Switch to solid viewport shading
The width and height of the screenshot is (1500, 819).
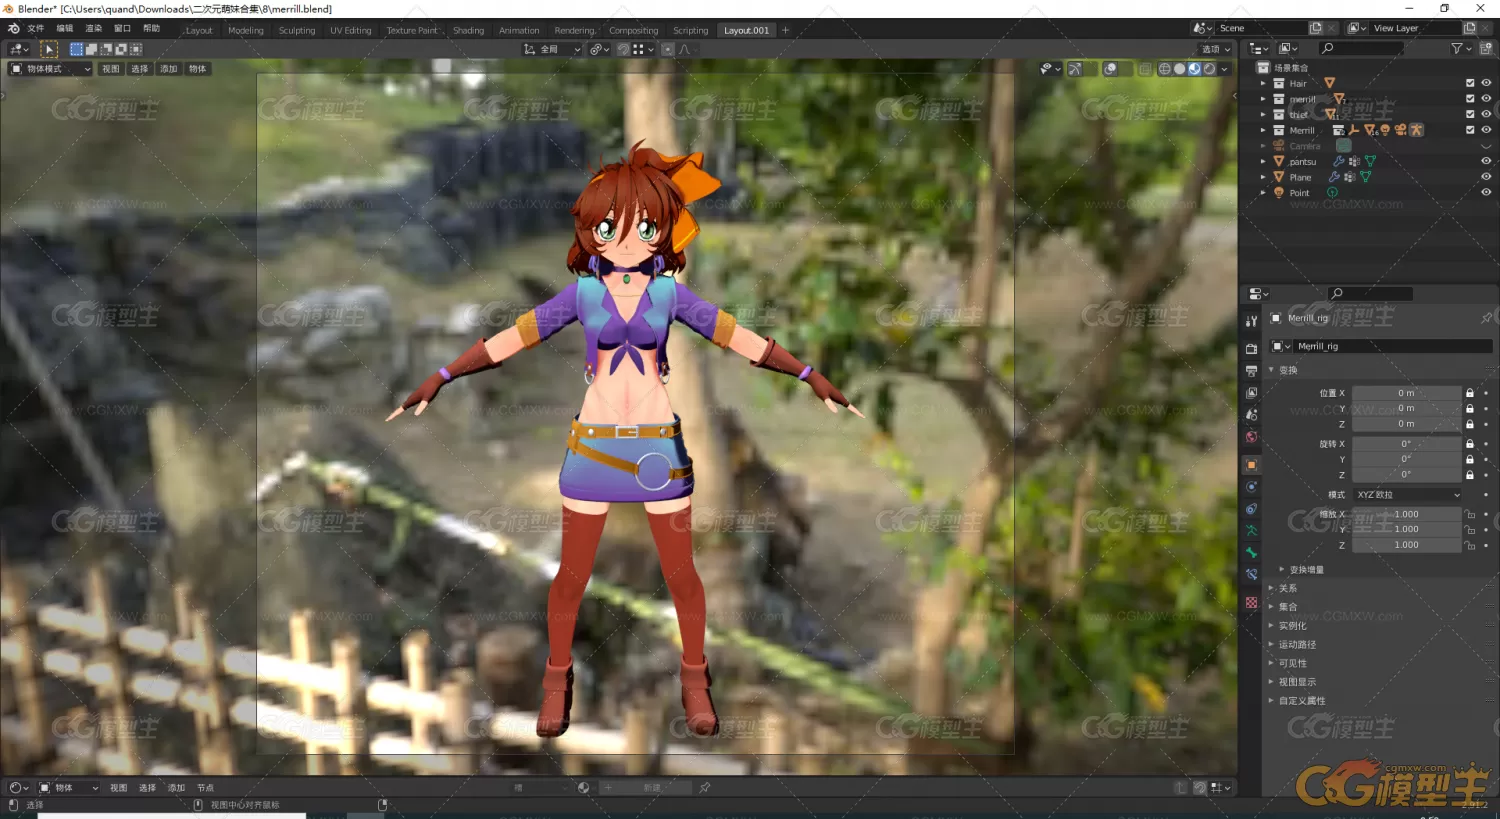1179,69
